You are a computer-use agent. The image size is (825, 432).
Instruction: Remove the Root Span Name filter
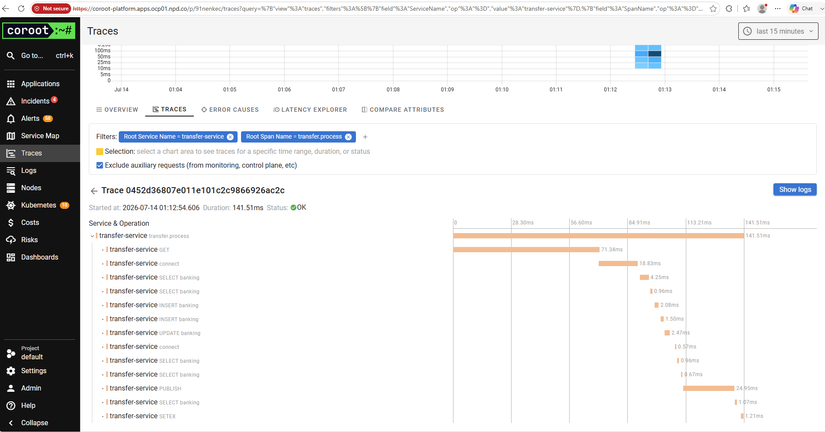click(348, 137)
